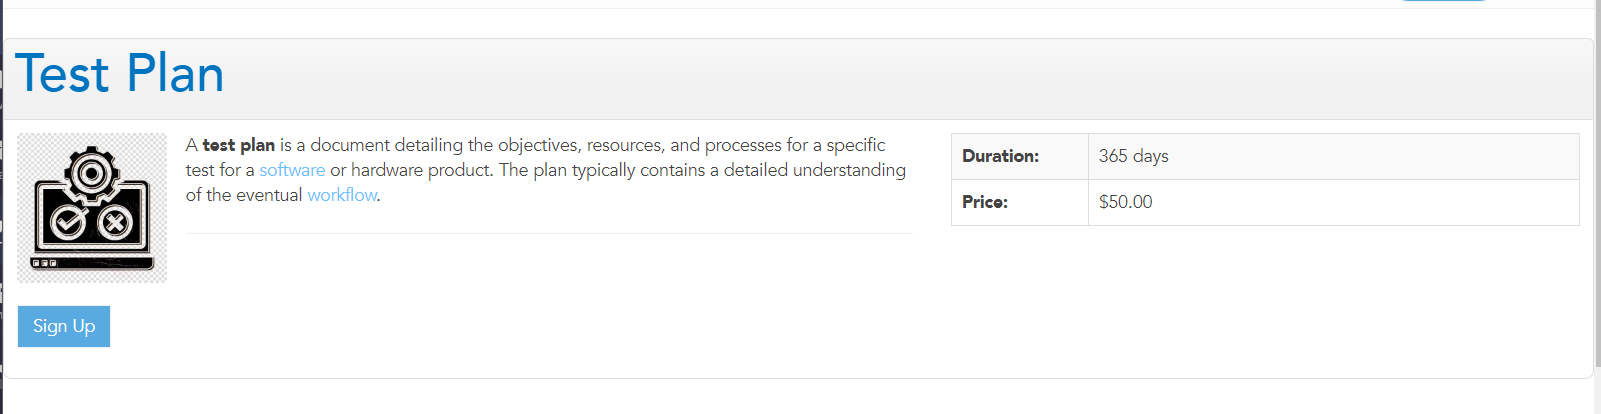
Task: Follow the workflow link in the description
Action: [342, 195]
